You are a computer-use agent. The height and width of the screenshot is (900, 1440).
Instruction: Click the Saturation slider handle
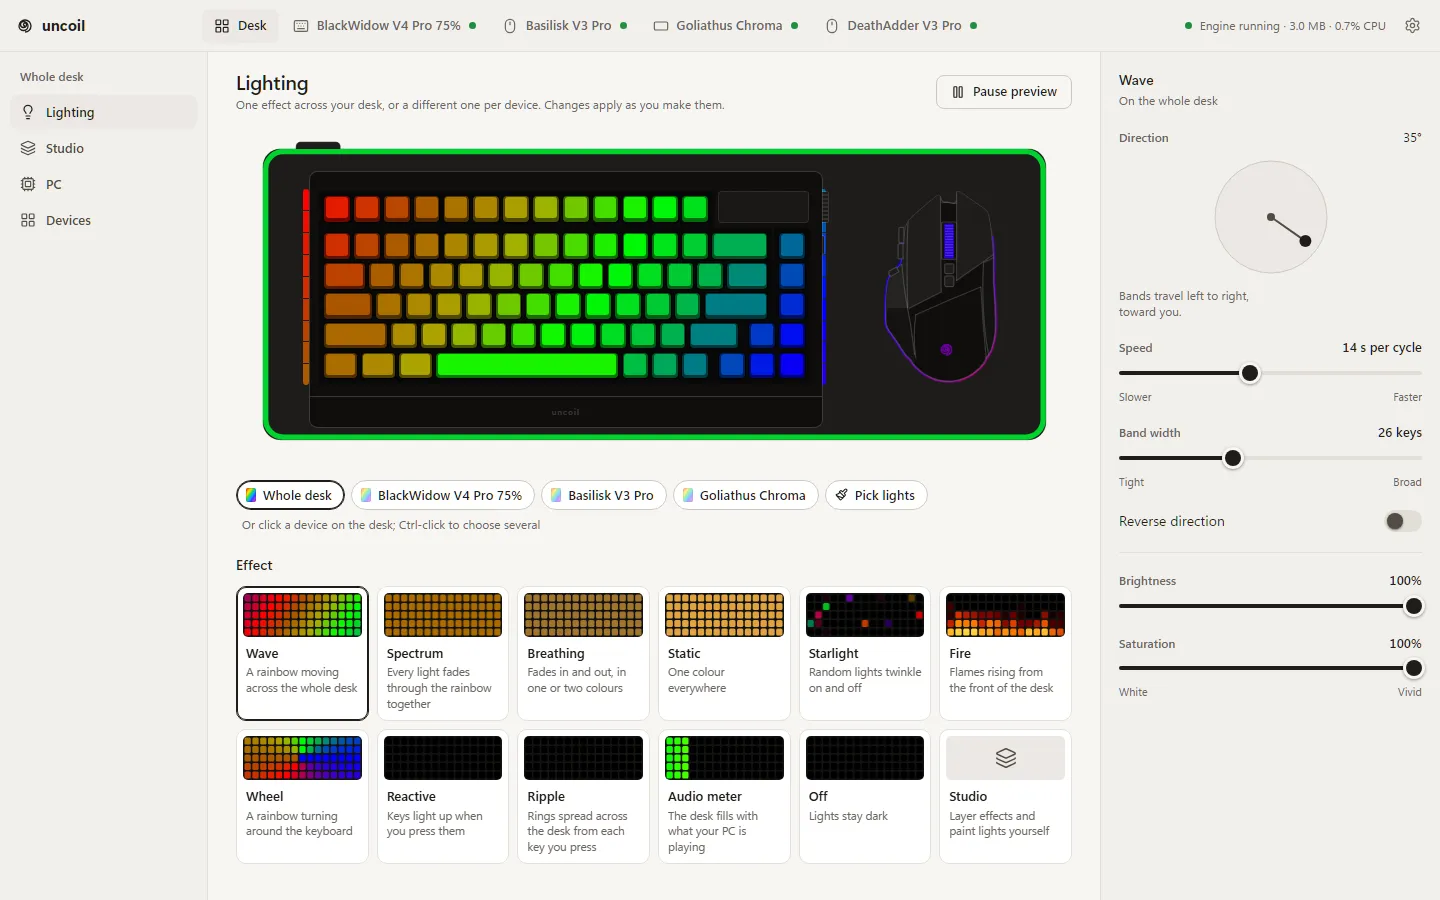pos(1414,668)
